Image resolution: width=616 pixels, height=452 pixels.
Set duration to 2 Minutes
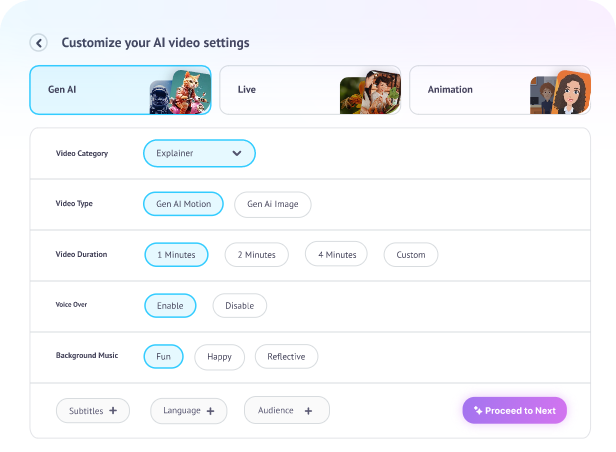[257, 255]
